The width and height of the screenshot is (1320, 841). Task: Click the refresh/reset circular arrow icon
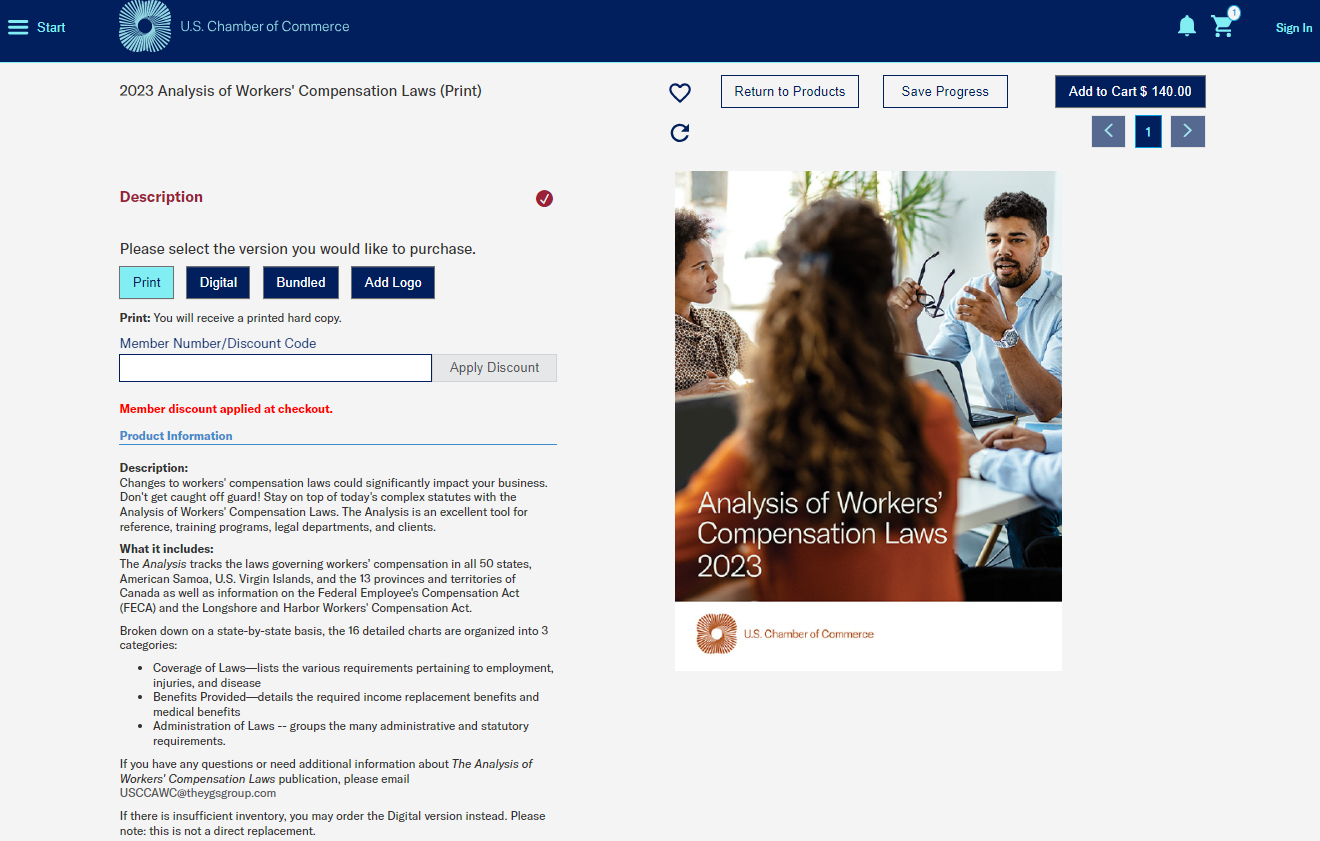coord(680,133)
